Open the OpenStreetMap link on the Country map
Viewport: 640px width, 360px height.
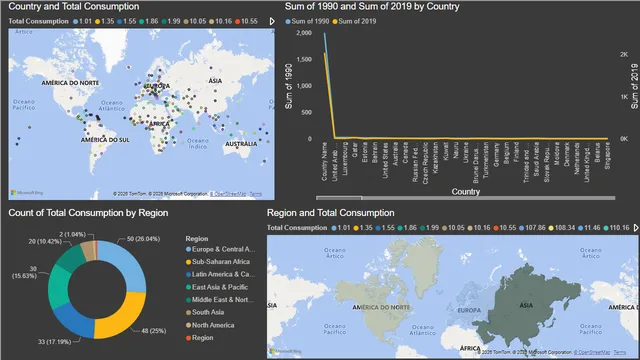click(x=228, y=194)
